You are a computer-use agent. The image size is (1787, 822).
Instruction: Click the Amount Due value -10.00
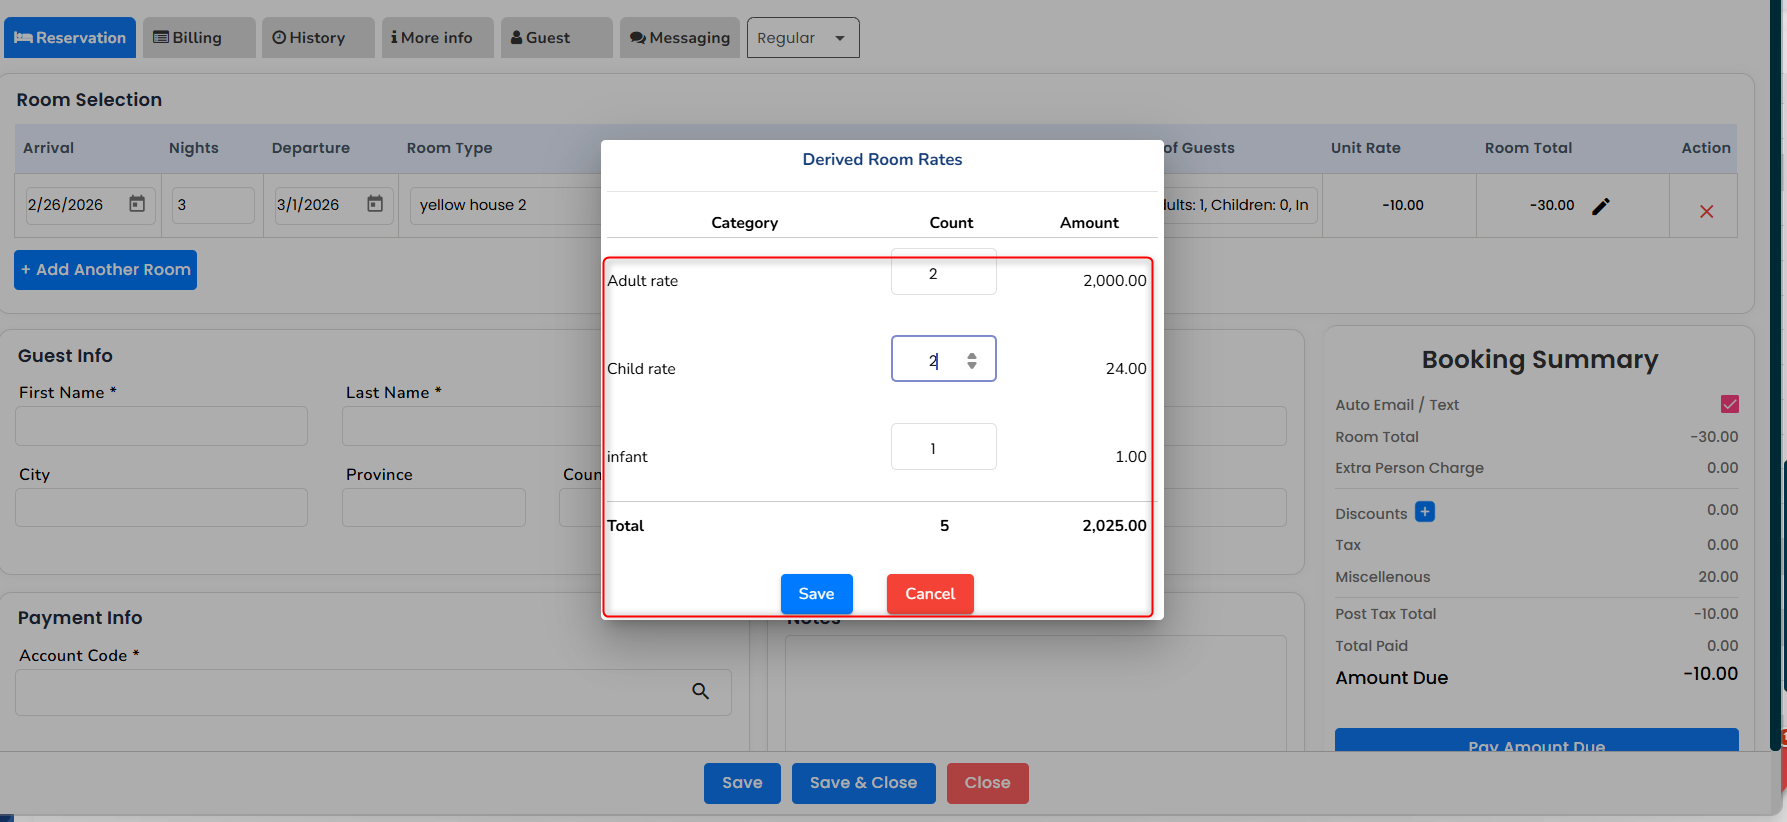pos(1711,674)
